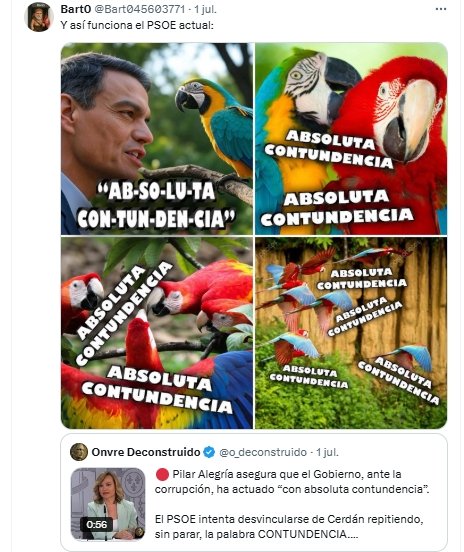This screenshot has width=464, height=552.
Task: Open the @o_deconstruido handle
Action: 263,452
